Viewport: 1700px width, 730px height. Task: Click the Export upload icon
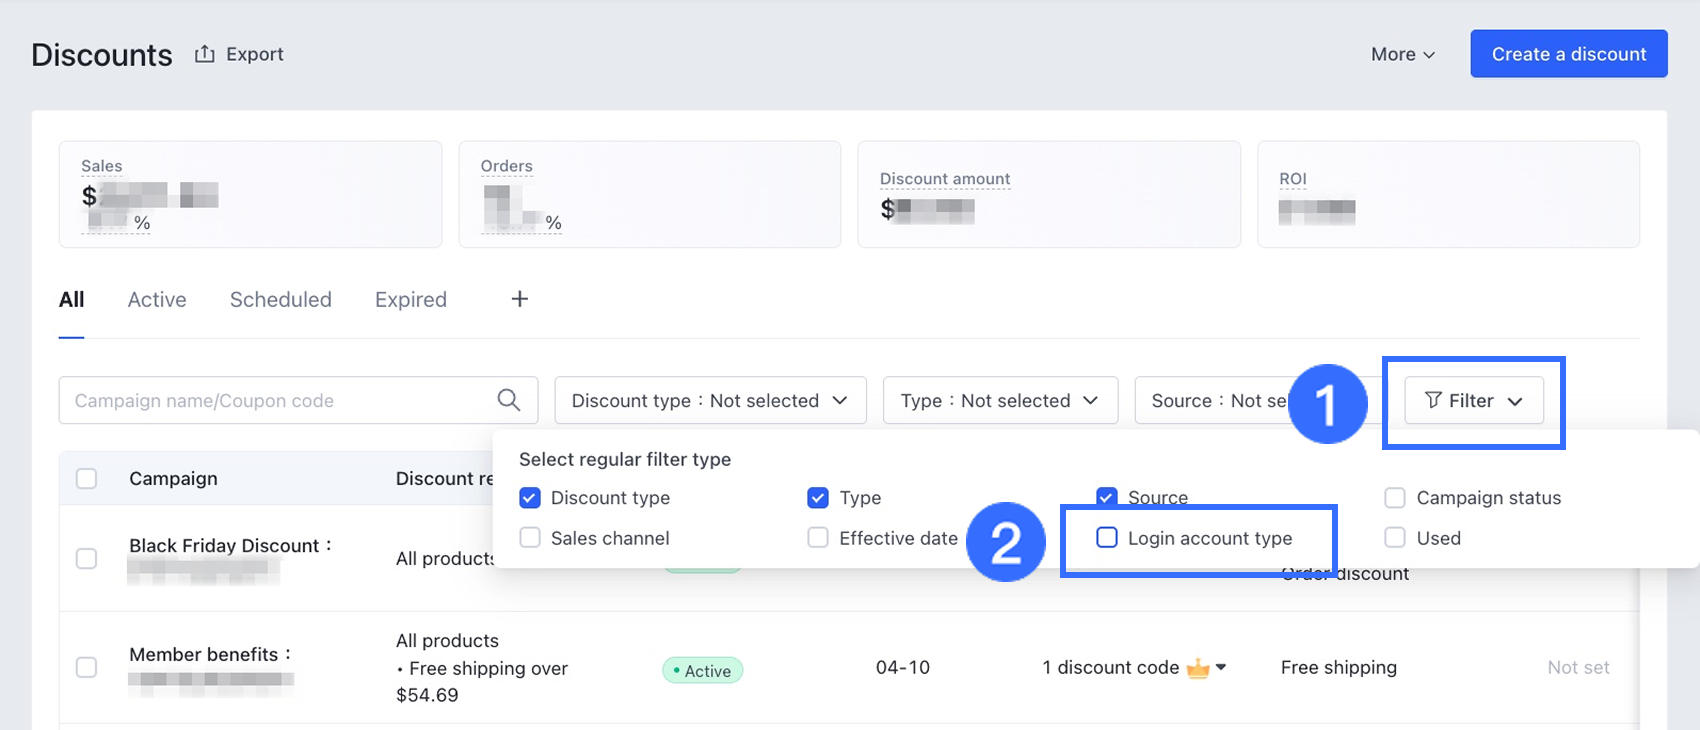tap(205, 54)
